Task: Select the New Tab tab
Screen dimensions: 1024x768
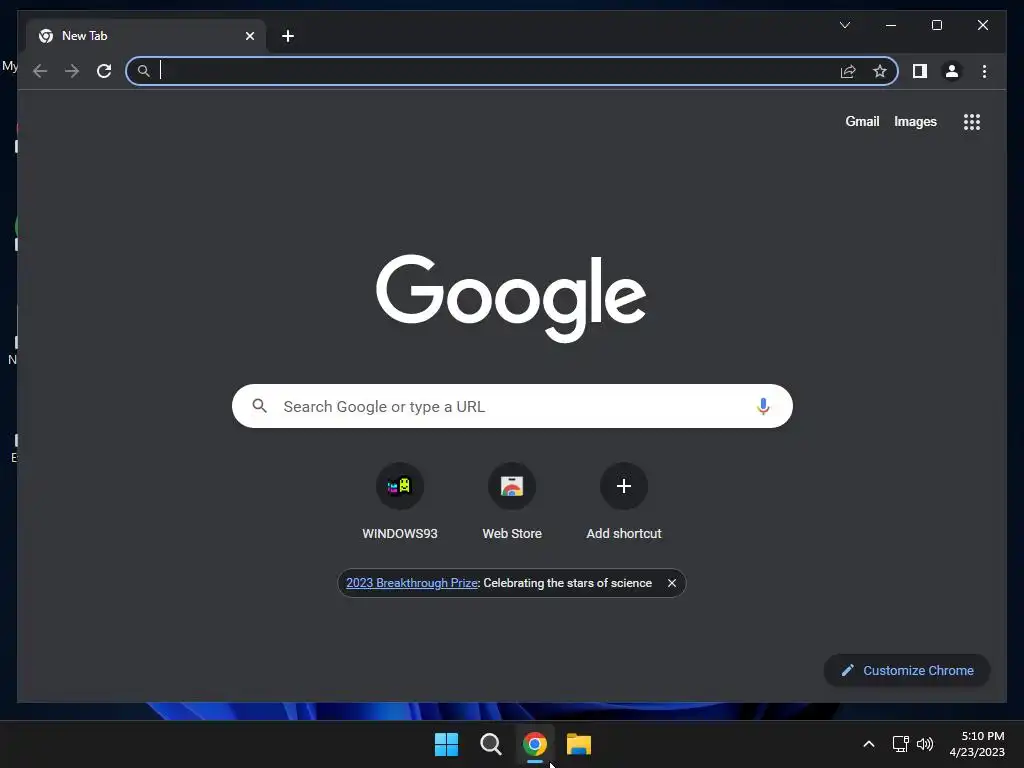Action: click(x=146, y=36)
